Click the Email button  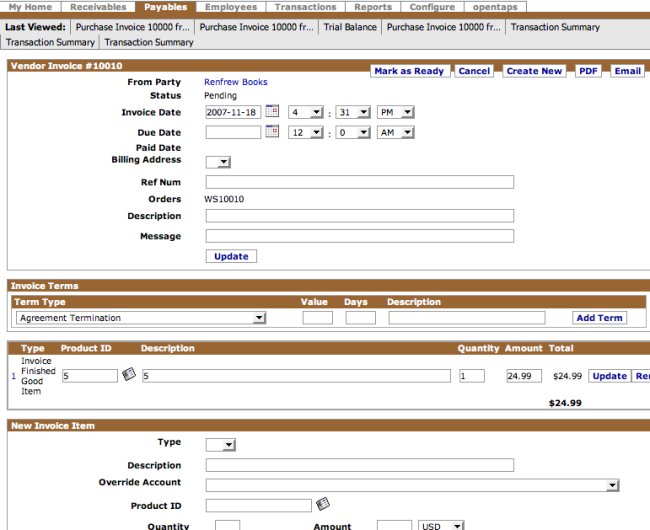(x=627, y=71)
